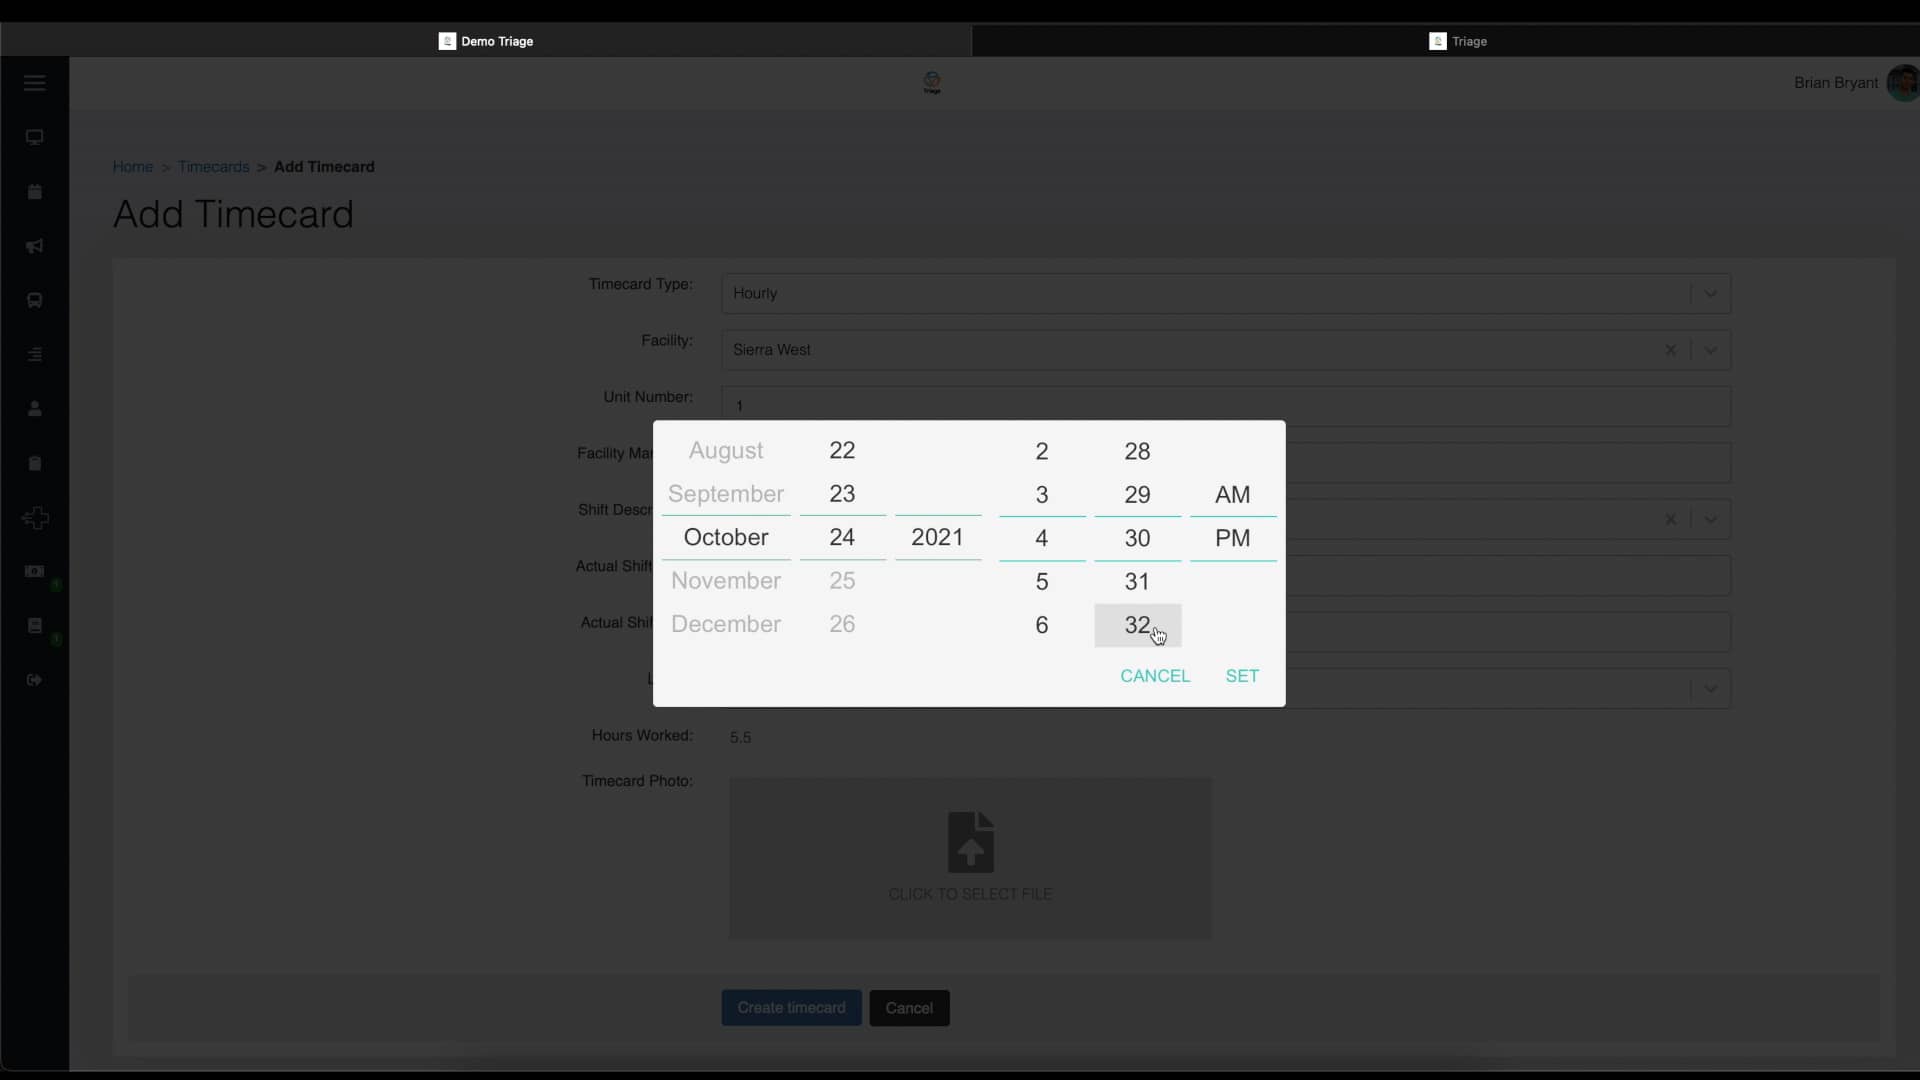Click the Triage logo at top center
Screen dimensions: 1920x1080
click(931, 83)
